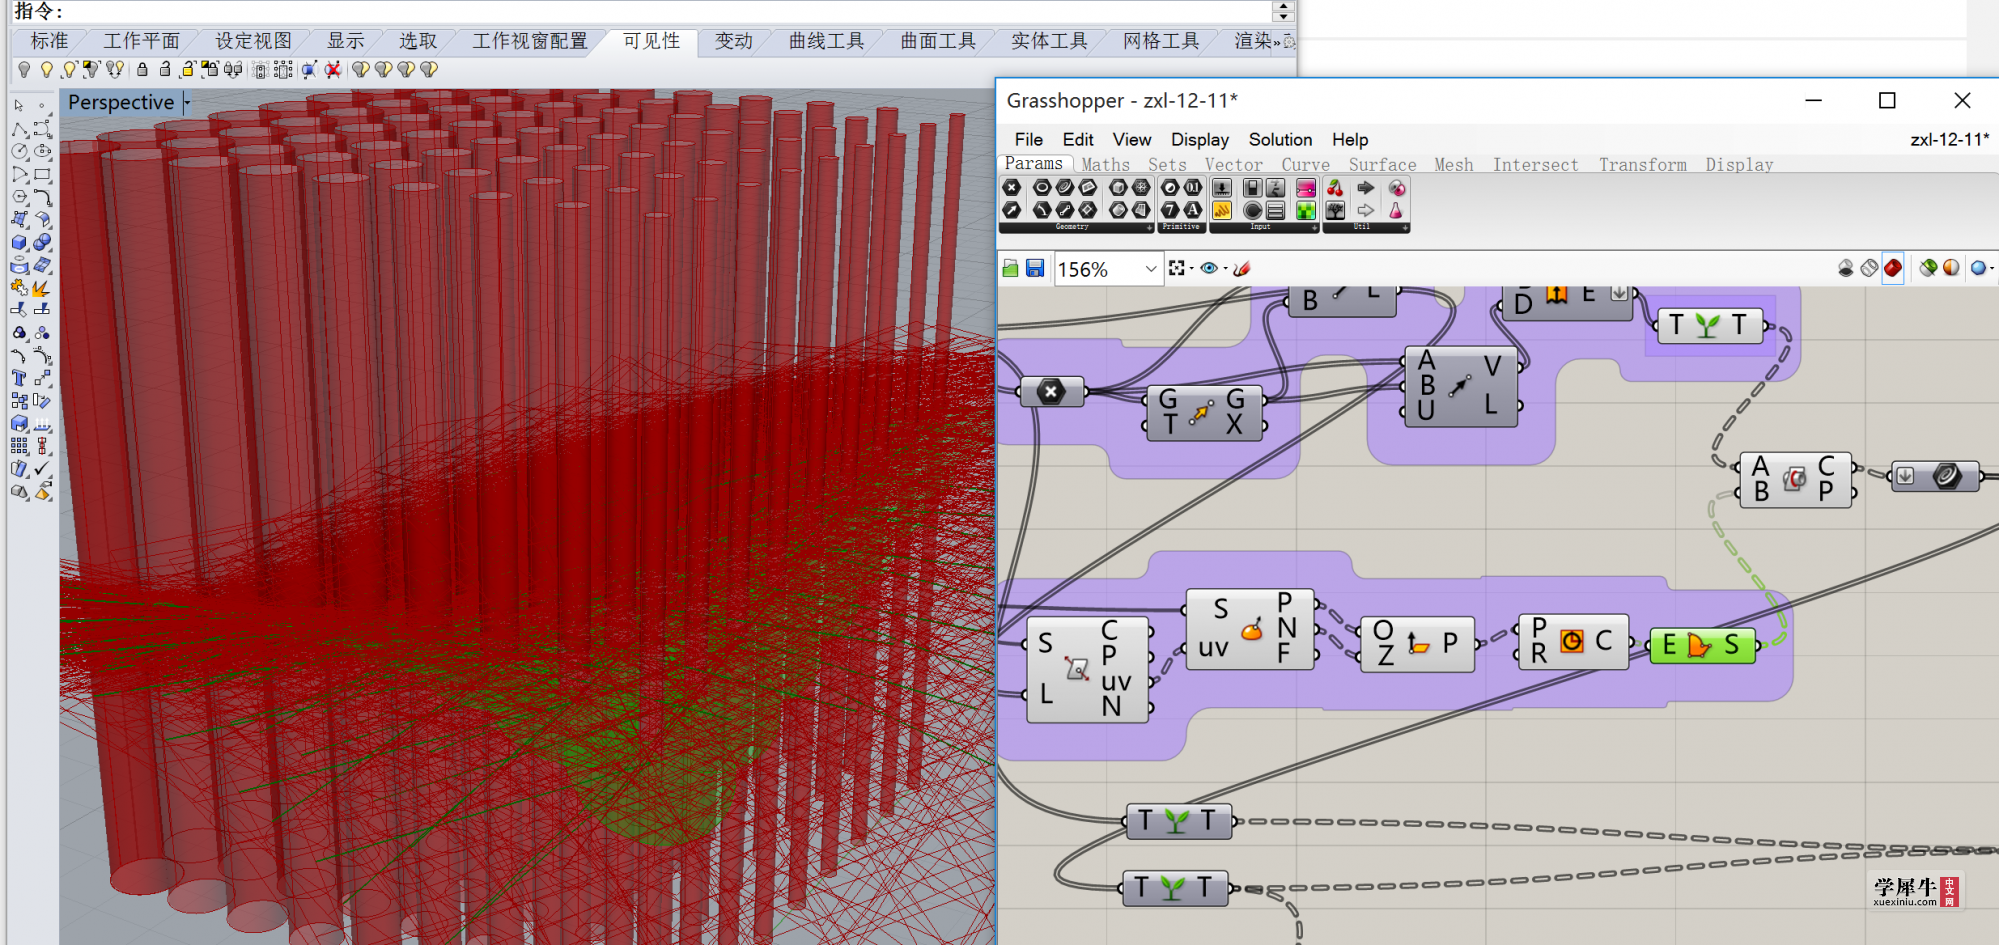
Task: Click the Swap hidden and visible bulbs icon
Action: click(x=115, y=69)
